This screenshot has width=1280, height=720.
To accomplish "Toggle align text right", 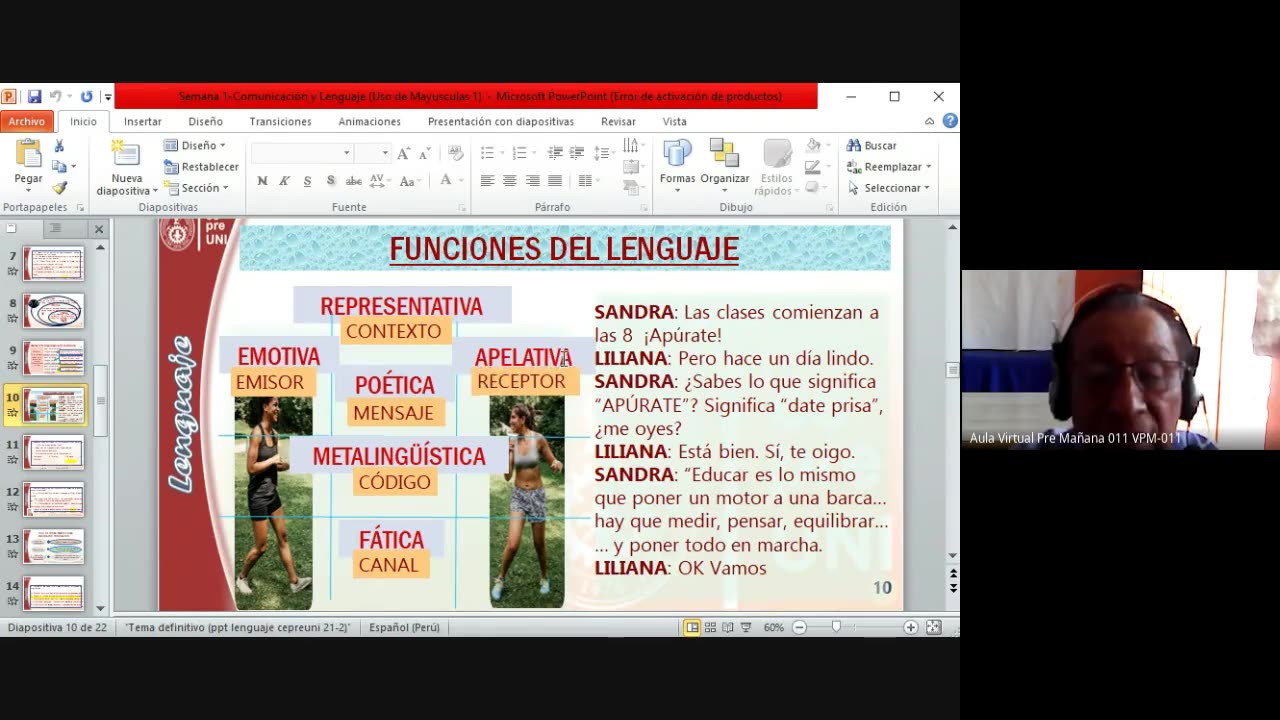I will pos(532,181).
